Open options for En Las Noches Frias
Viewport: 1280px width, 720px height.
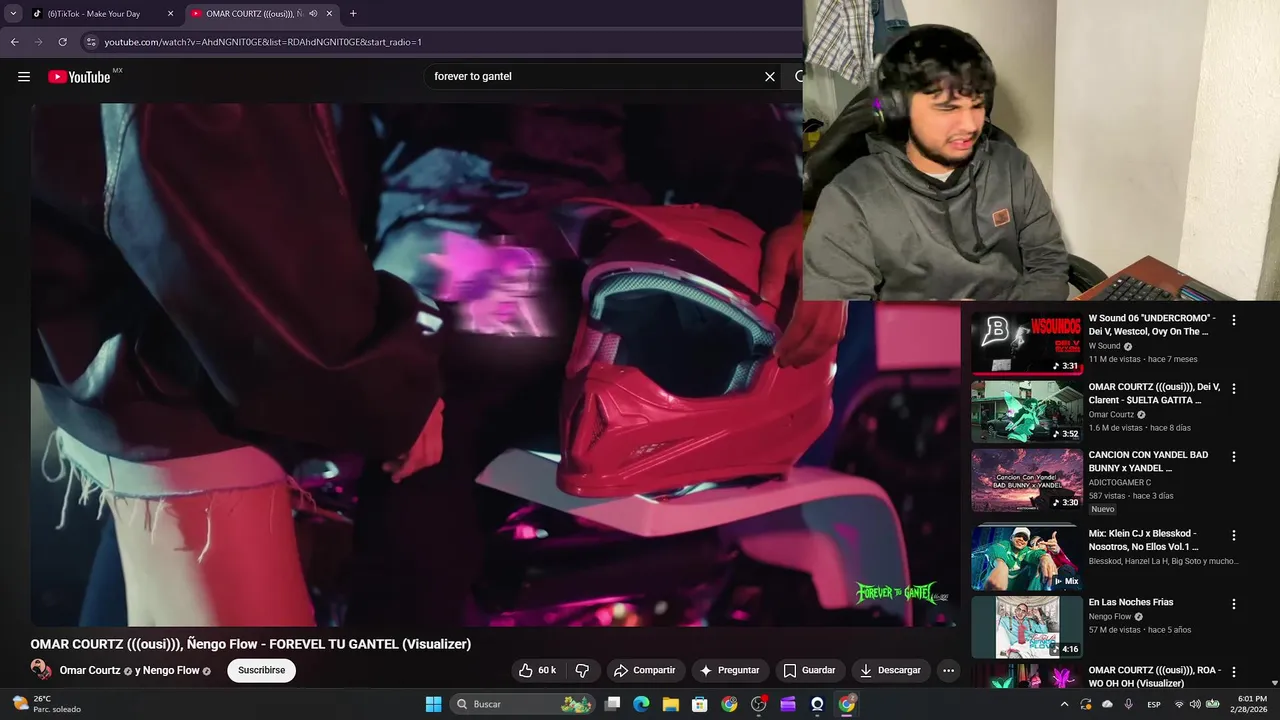tap(1234, 604)
